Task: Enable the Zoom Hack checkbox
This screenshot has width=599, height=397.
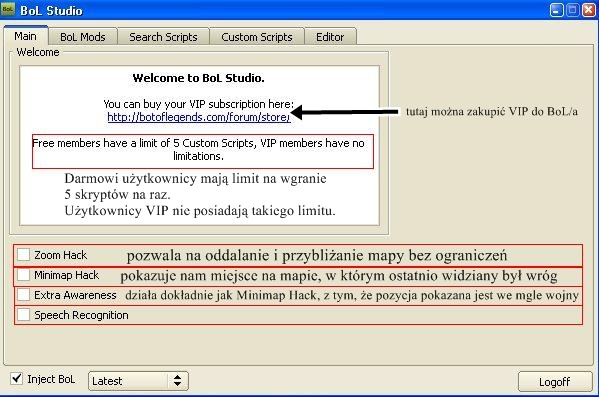Action: tap(24, 254)
